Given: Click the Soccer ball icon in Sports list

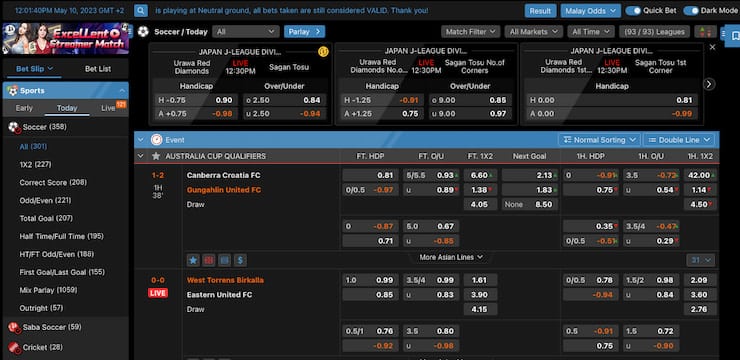Looking at the screenshot, I should click(x=14, y=127).
